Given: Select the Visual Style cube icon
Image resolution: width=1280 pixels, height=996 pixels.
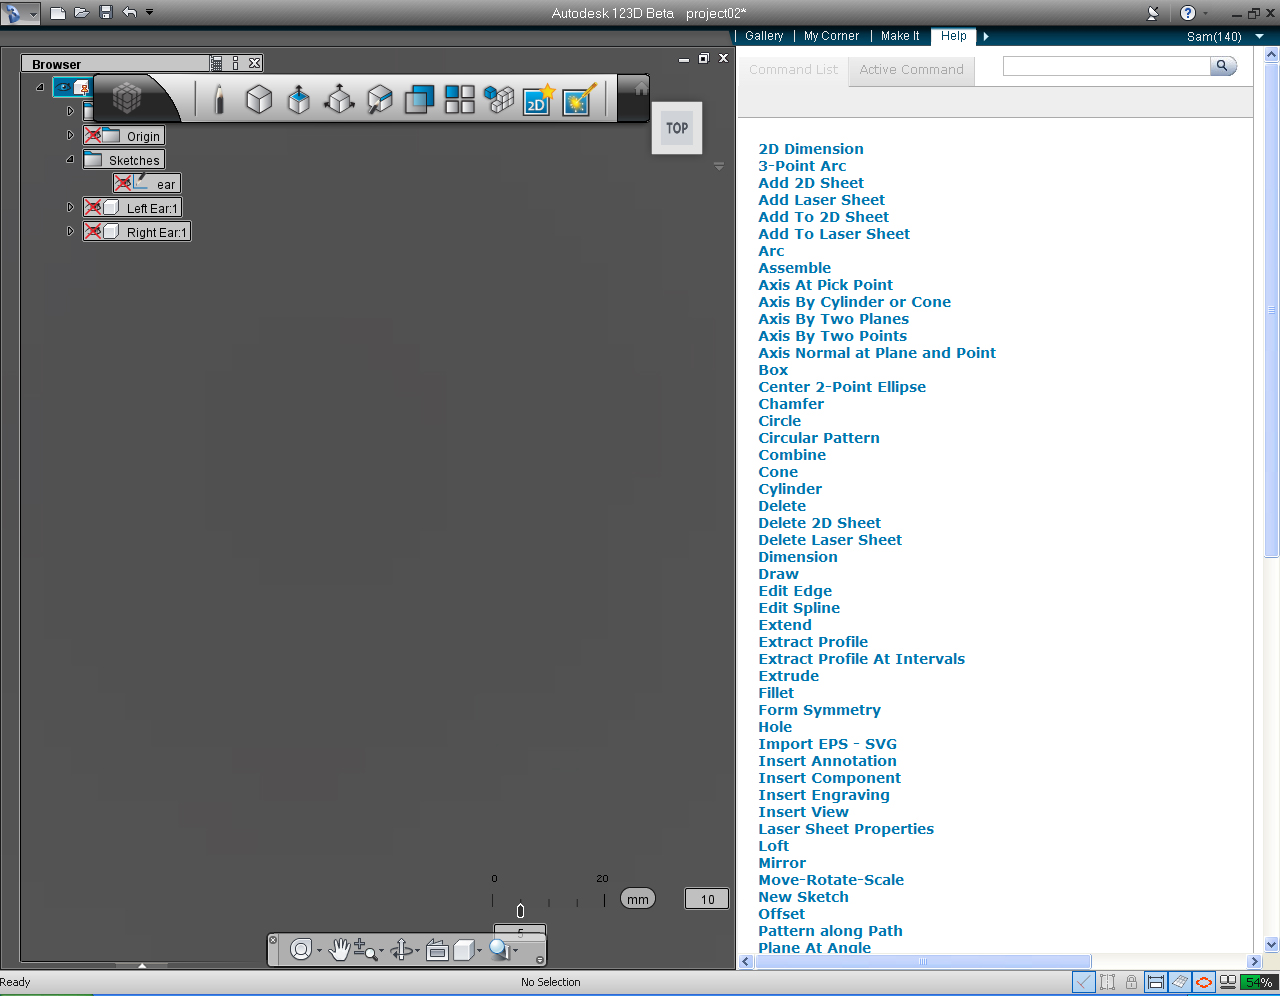Looking at the screenshot, I should pos(464,950).
